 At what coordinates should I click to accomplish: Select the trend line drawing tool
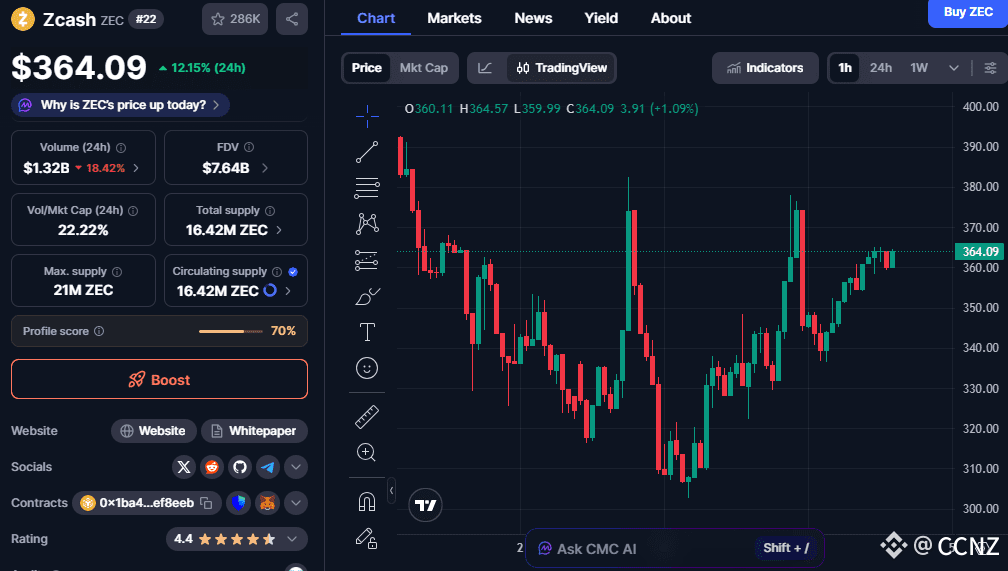[x=367, y=152]
